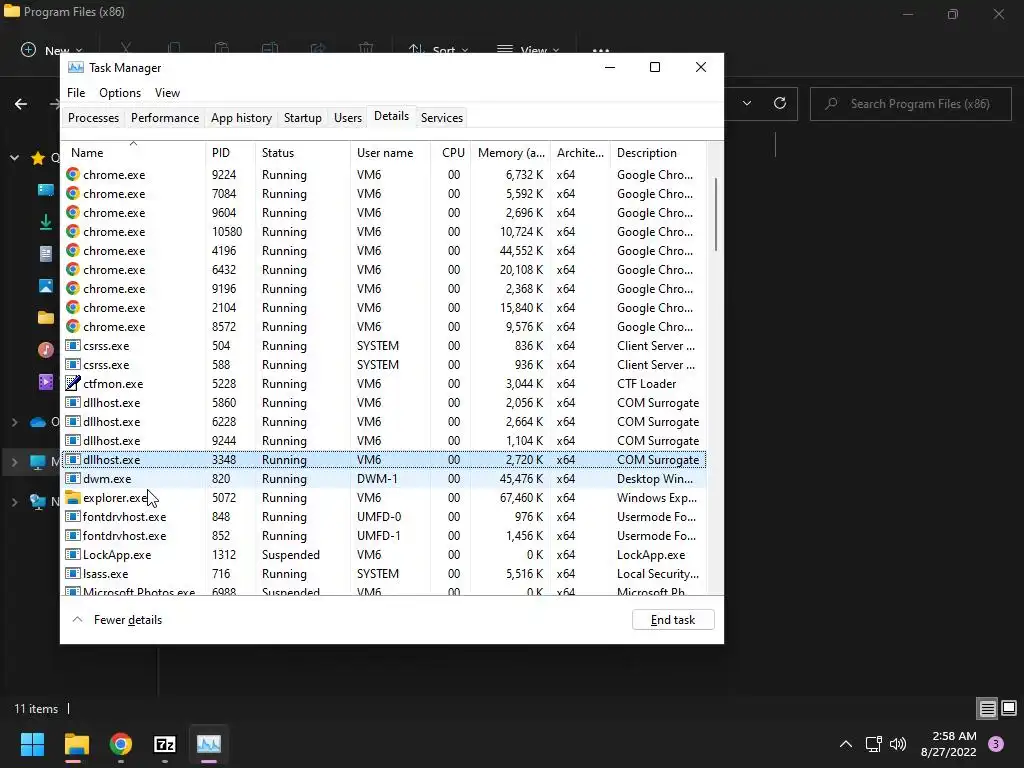This screenshot has height=768, width=1024.
Task: Select the csrss.exe row with PID 588
Action: coord(384,364)
